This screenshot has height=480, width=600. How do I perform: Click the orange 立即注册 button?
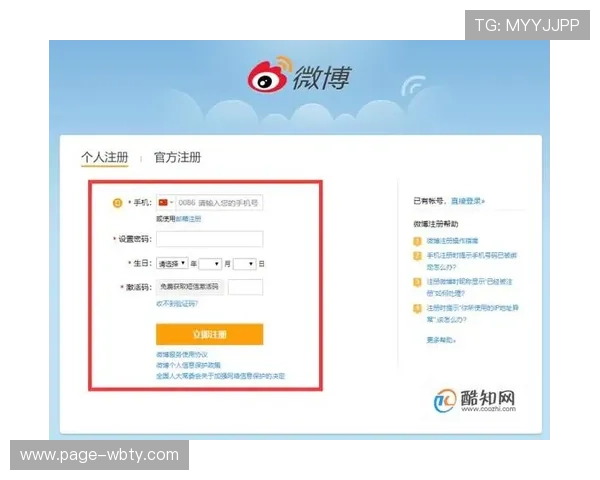tap(209, 334)
